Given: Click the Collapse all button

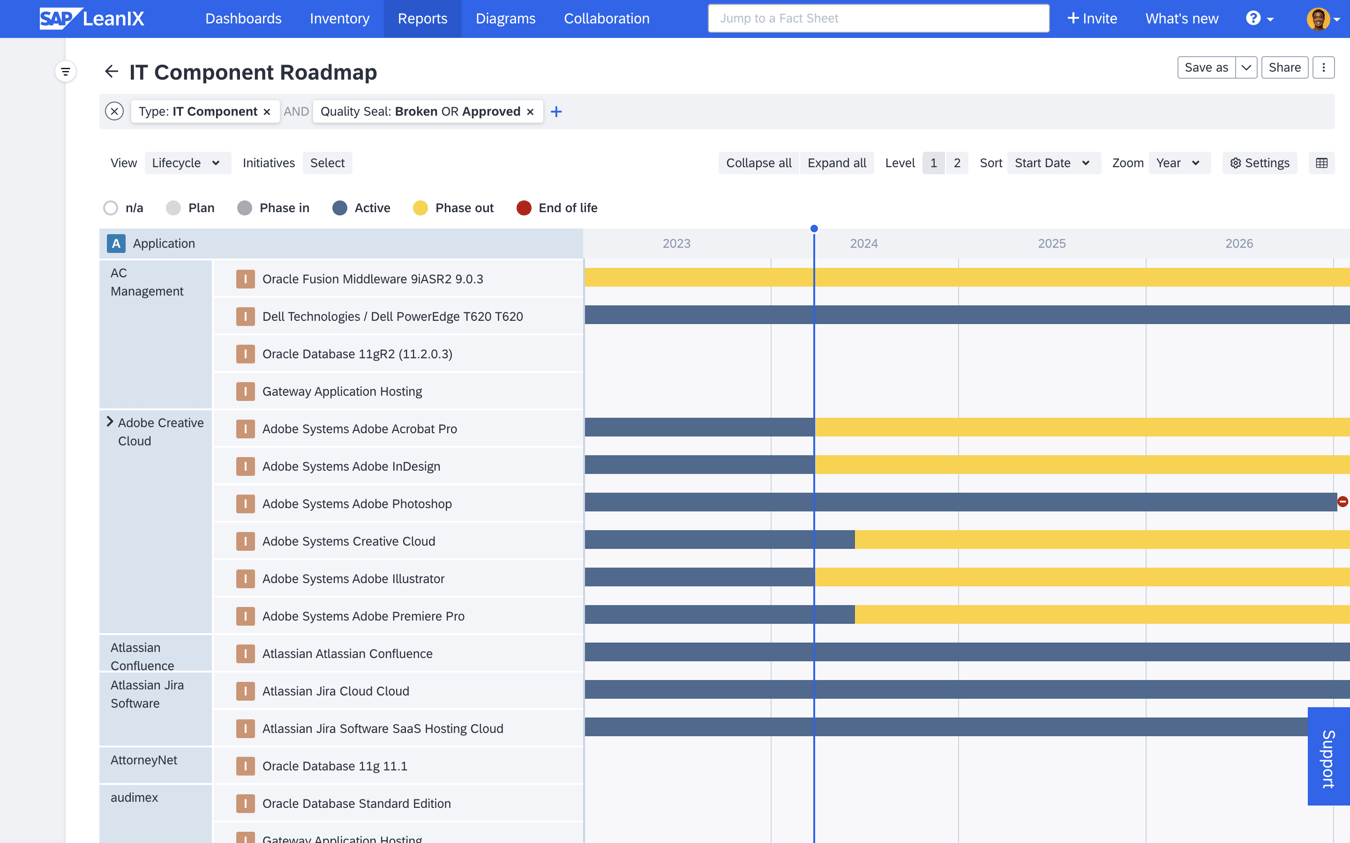Looking at the screenshot, I should tap(758, 162).
